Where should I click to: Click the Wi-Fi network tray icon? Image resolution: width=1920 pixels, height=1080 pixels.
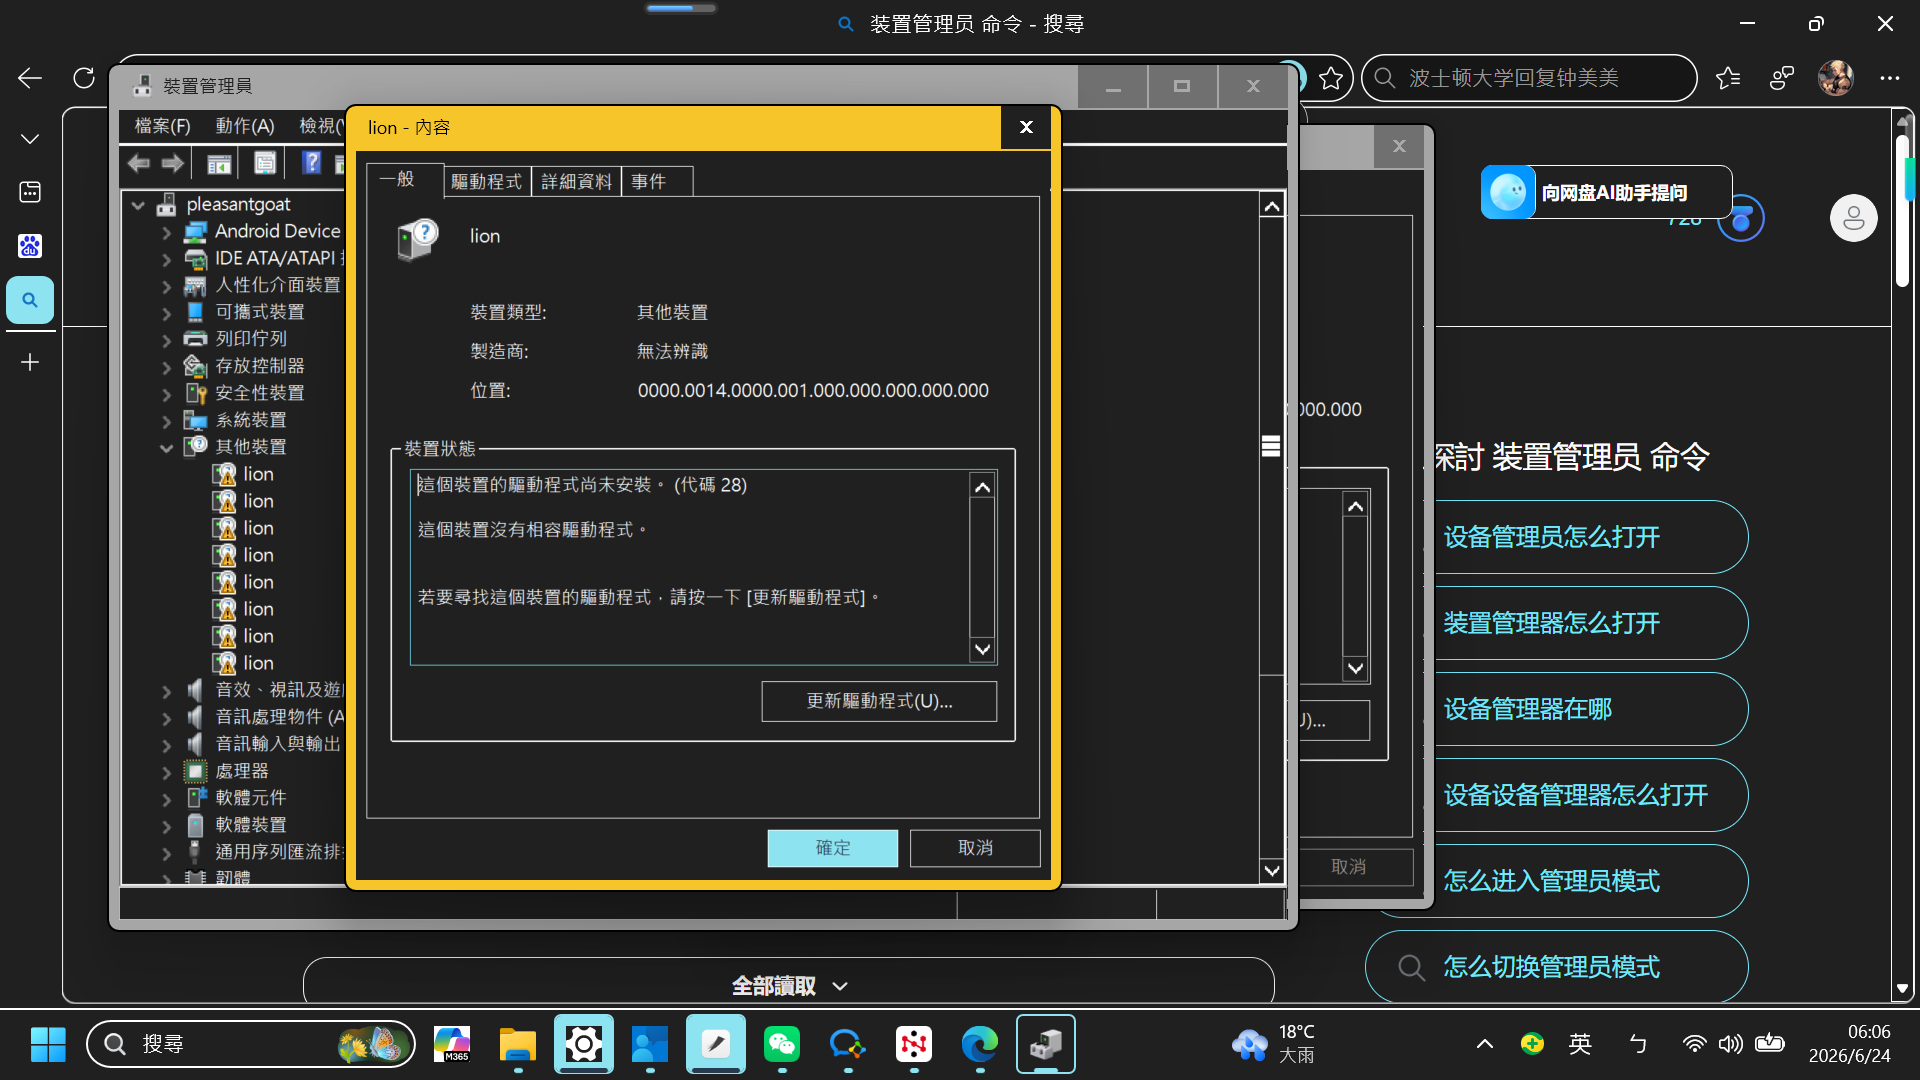tap(1694, 1044)
